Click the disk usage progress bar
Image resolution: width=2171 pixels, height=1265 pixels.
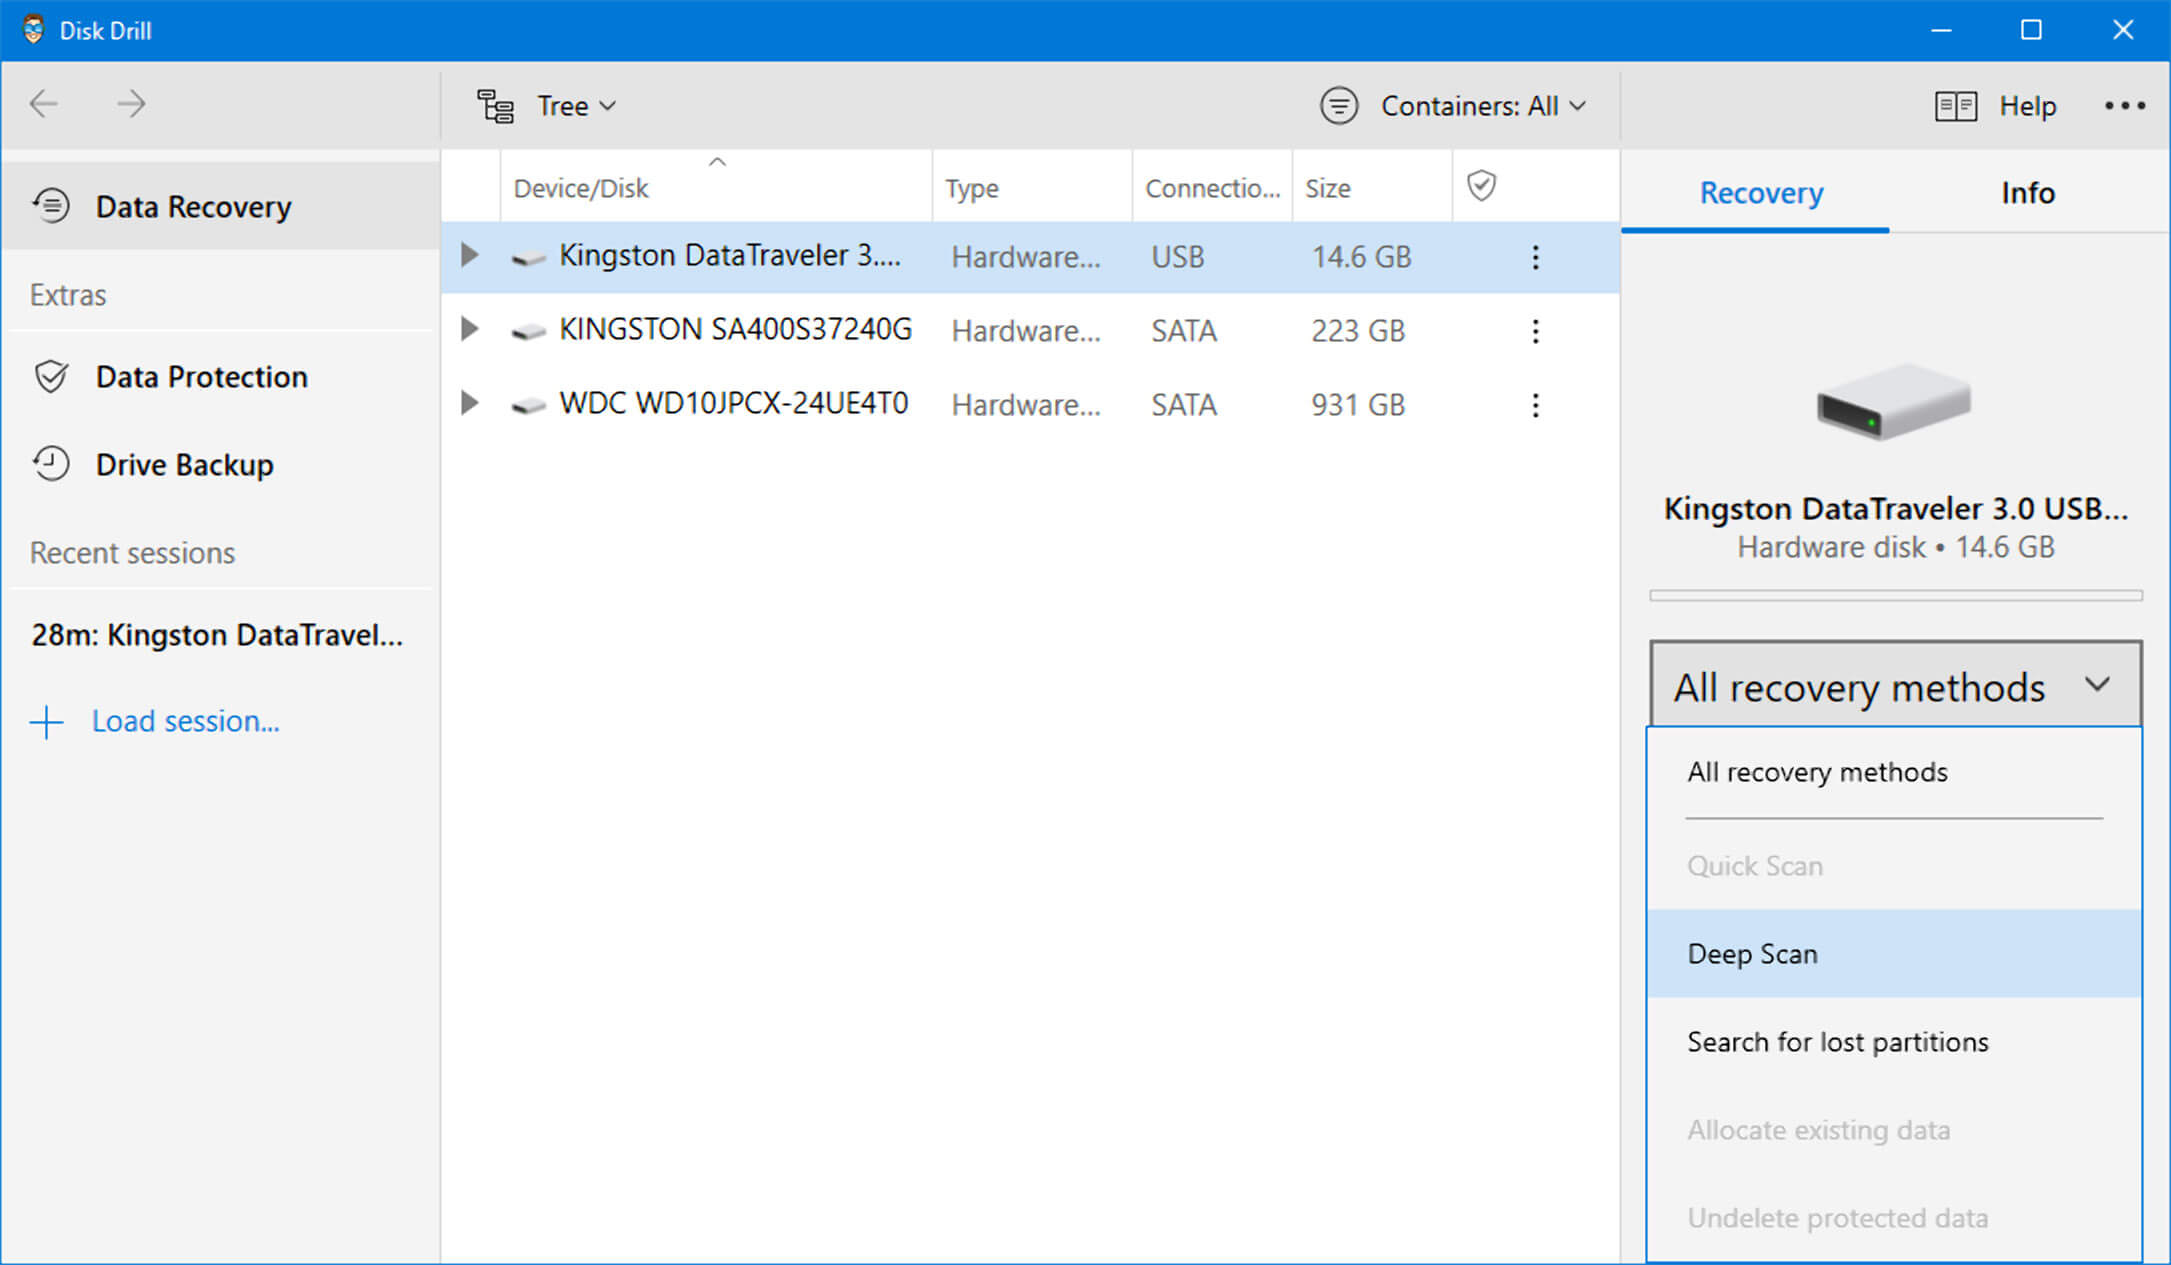tap(1895, 595)
